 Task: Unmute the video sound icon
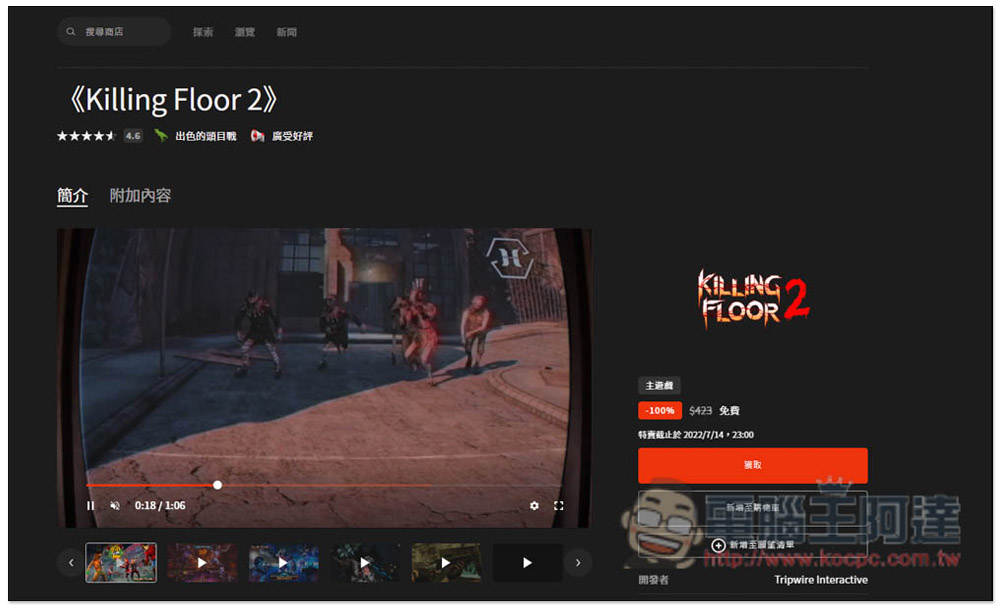tap(115, 505)
